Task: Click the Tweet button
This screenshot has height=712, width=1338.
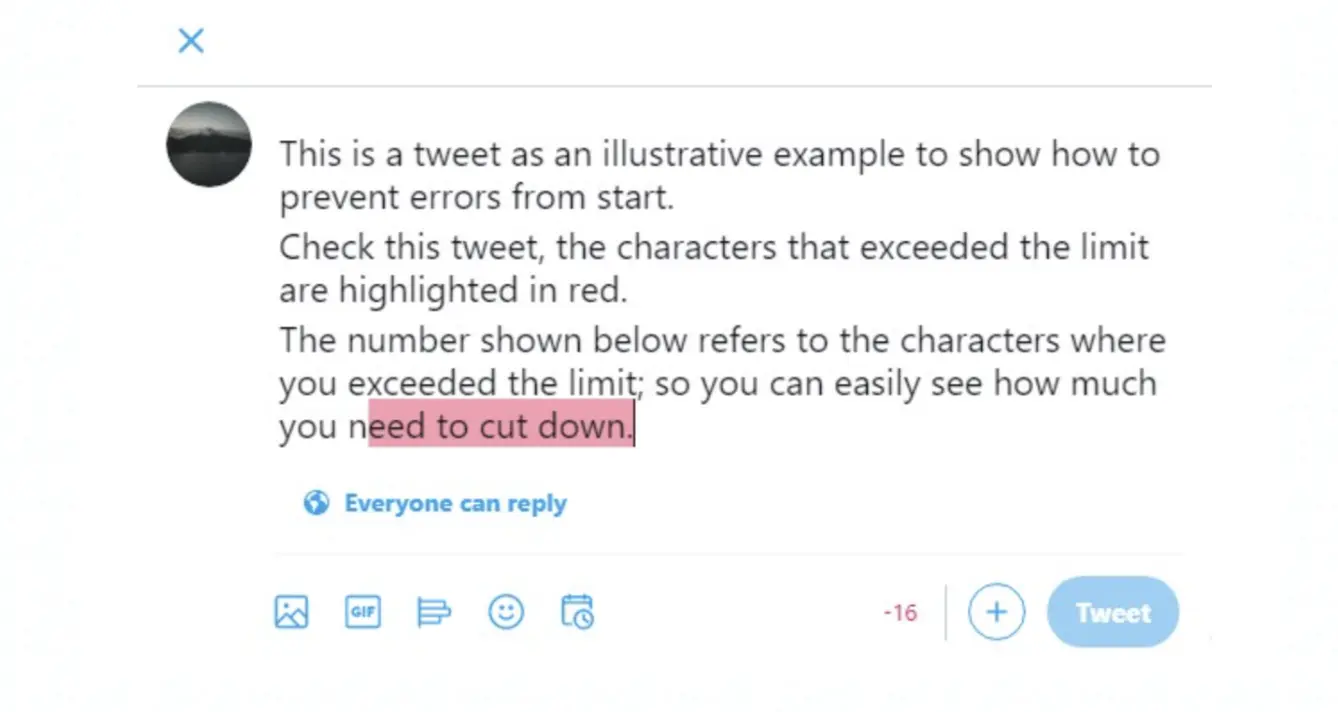Action: coord(1113,612)
